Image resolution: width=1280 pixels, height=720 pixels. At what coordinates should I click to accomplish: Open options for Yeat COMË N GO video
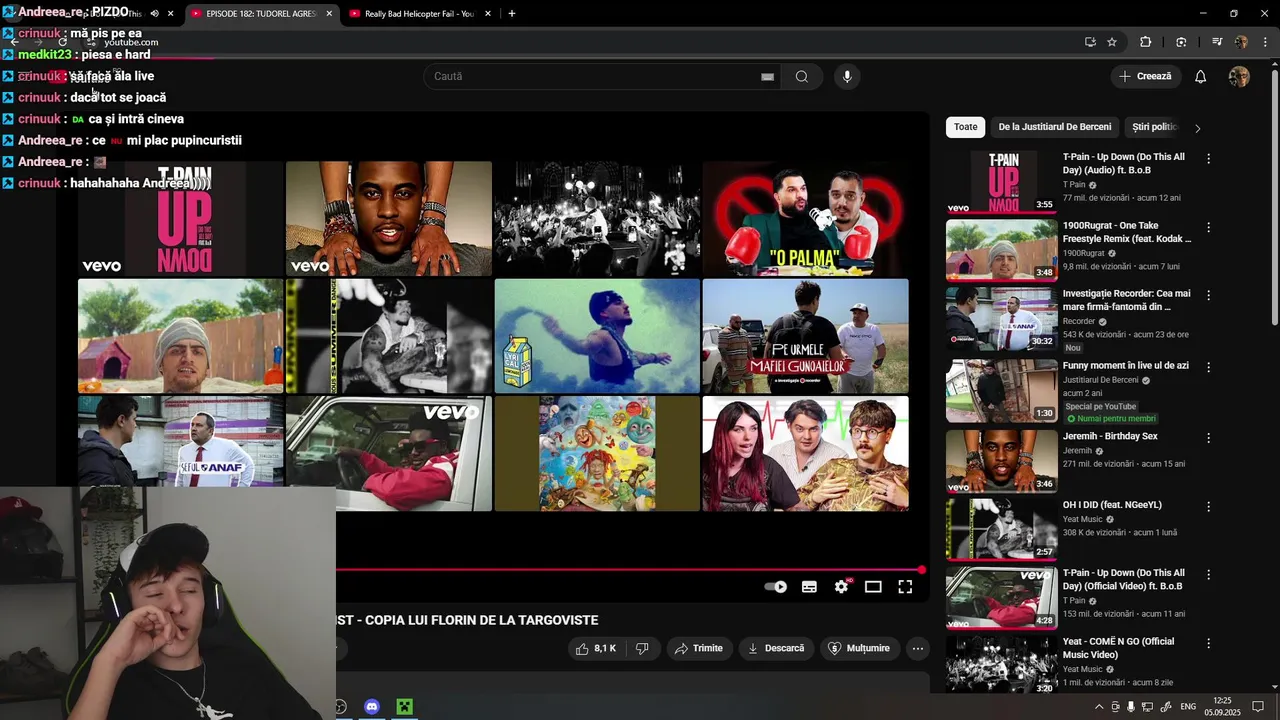pos(1208,643)
